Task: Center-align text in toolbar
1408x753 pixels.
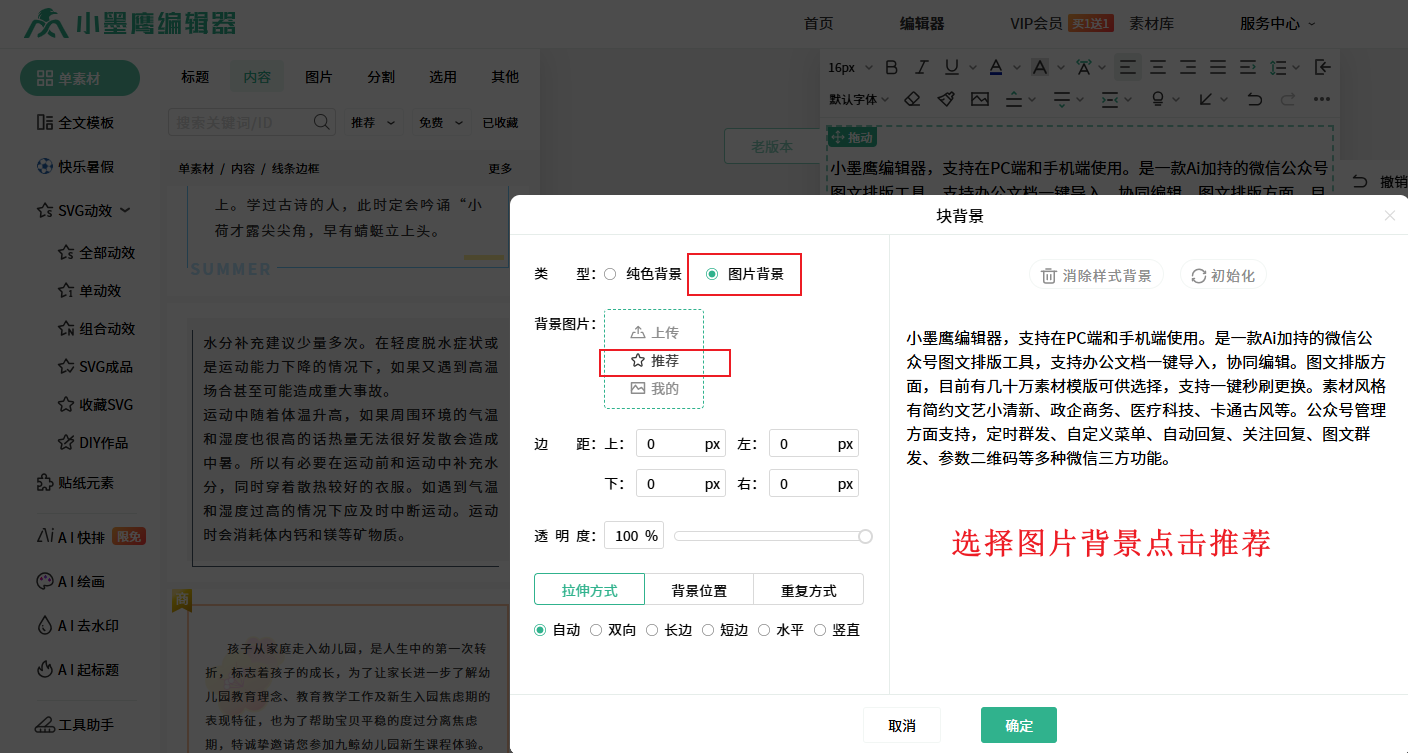Action: pyautogui.click(x=1158, y=68)
